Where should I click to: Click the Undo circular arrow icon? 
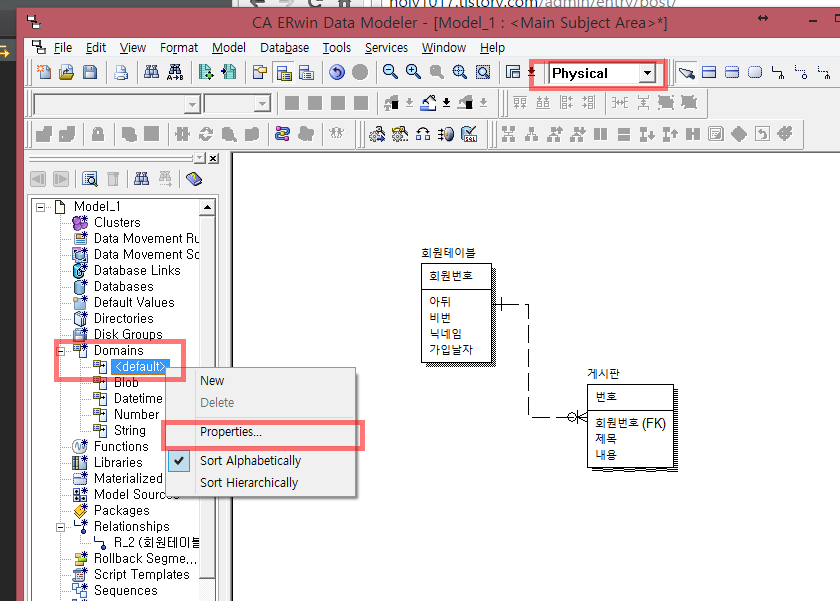point(337,72)
